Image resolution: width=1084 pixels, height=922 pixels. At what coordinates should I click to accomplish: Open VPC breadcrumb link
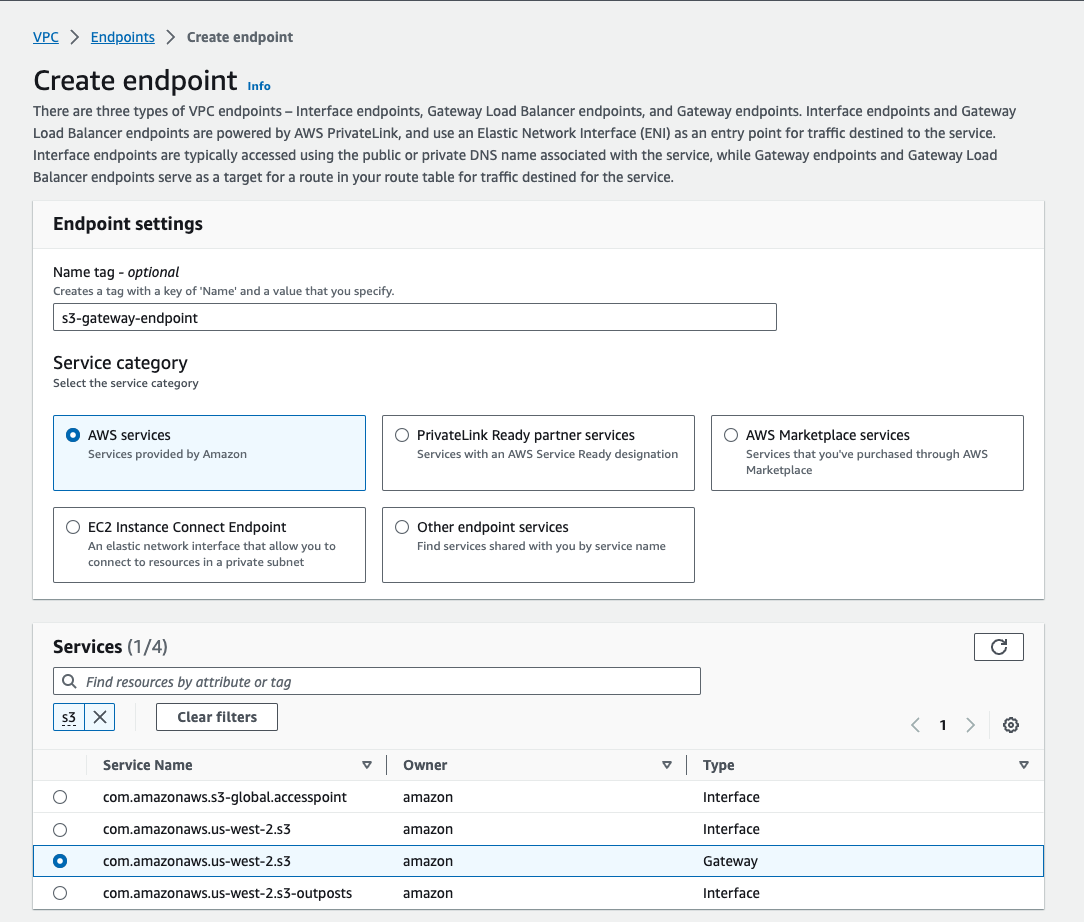46,37
